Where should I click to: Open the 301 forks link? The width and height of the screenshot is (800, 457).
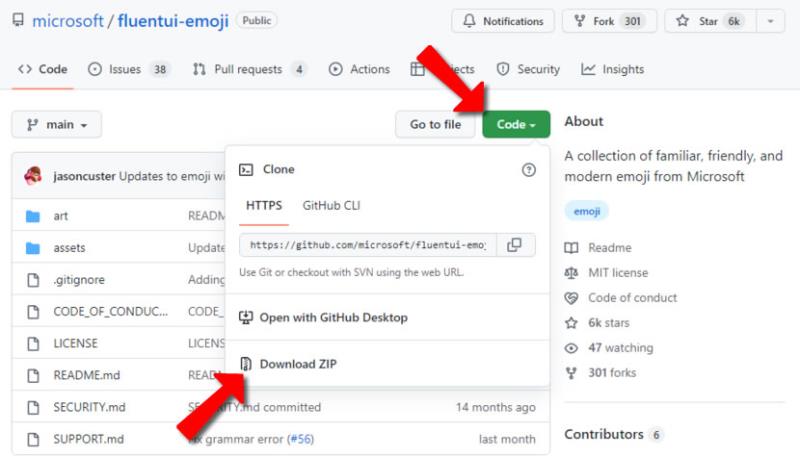click(x=612, y=373)
